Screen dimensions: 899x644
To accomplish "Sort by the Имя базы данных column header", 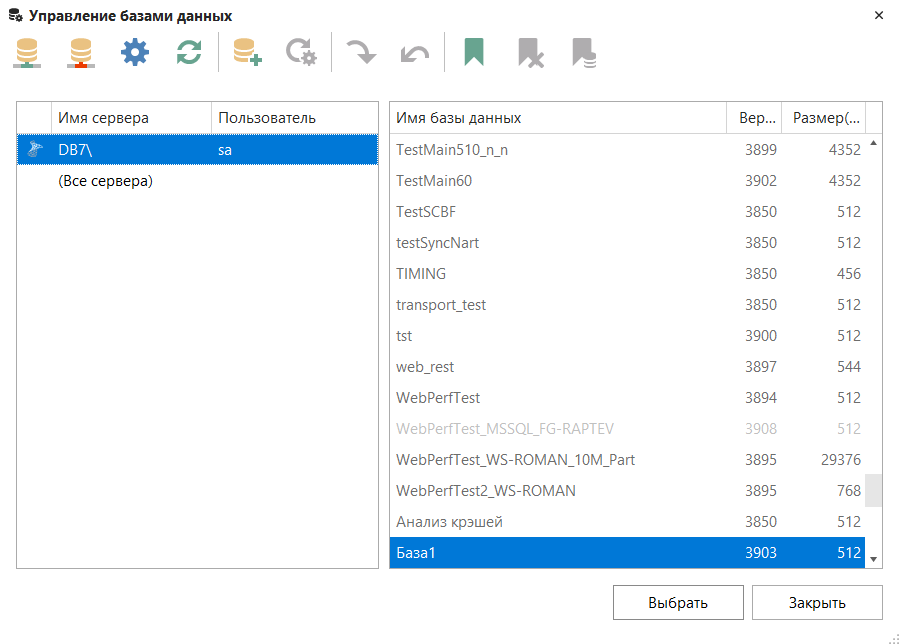I will [556, 118].
